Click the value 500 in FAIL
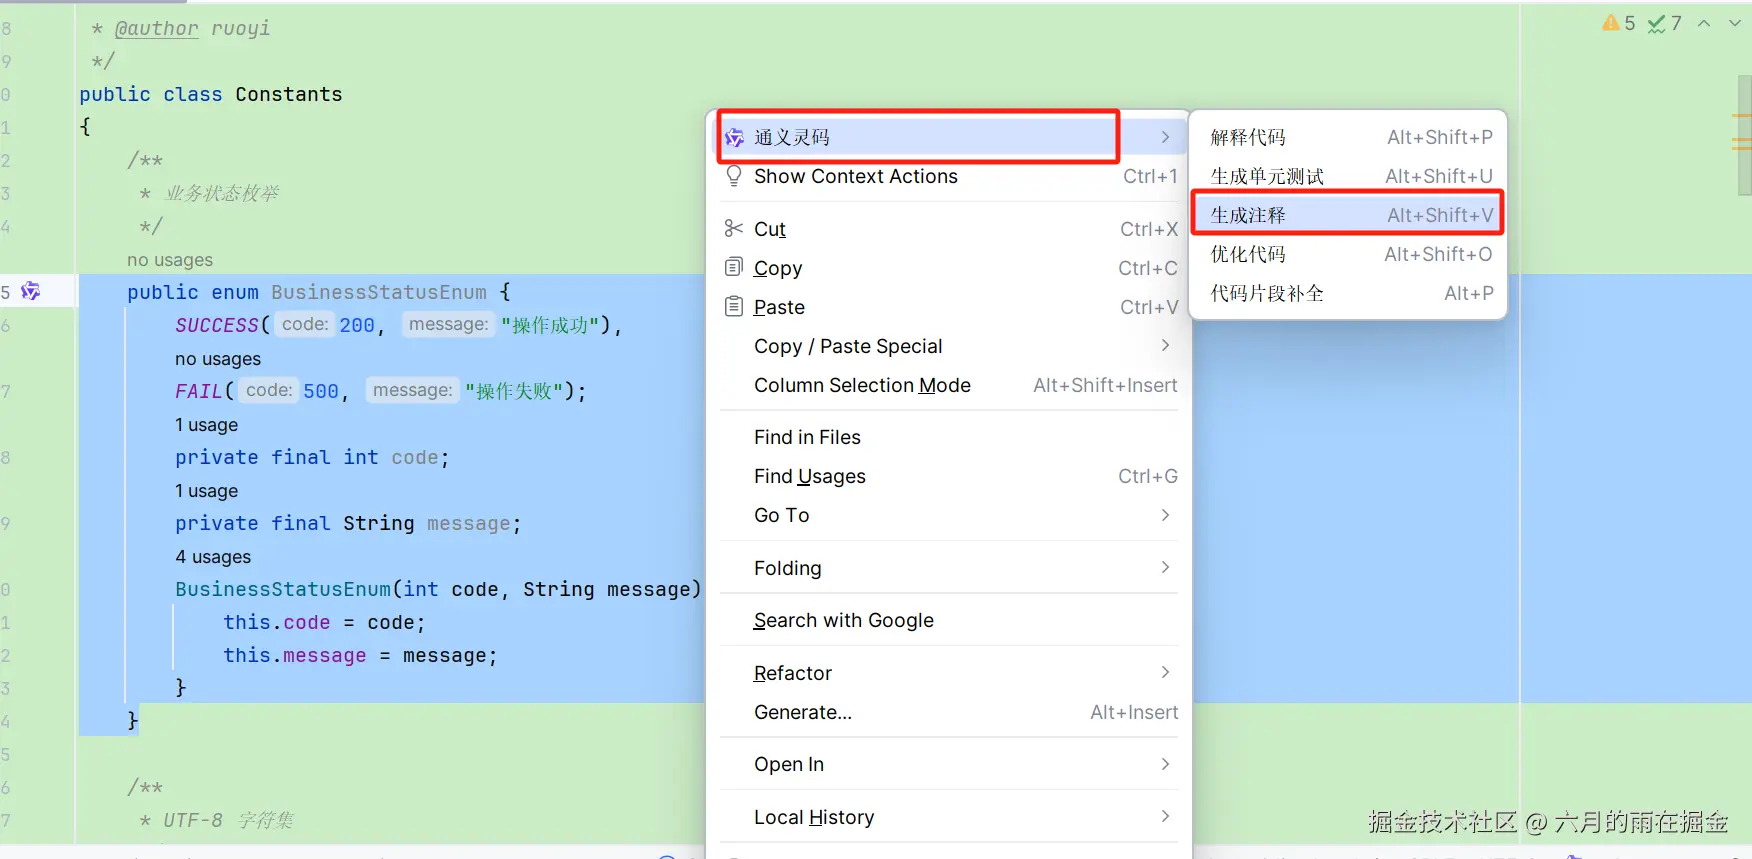This screenshot has height=859, width=1752. pos(321,391)
